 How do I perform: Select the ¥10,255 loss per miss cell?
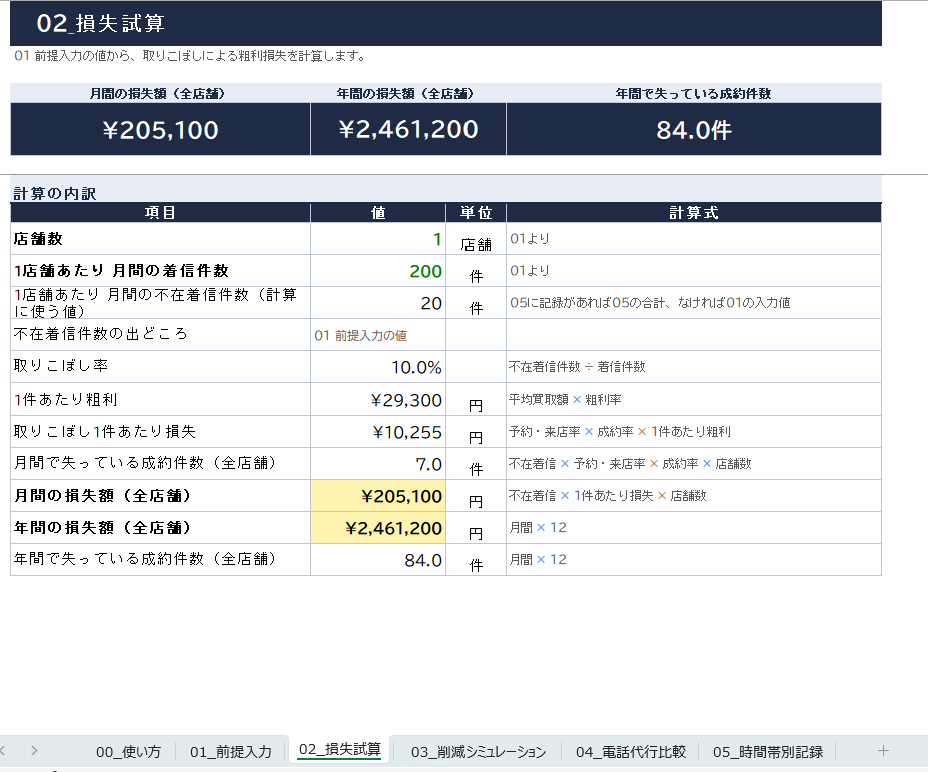point(378,432)
